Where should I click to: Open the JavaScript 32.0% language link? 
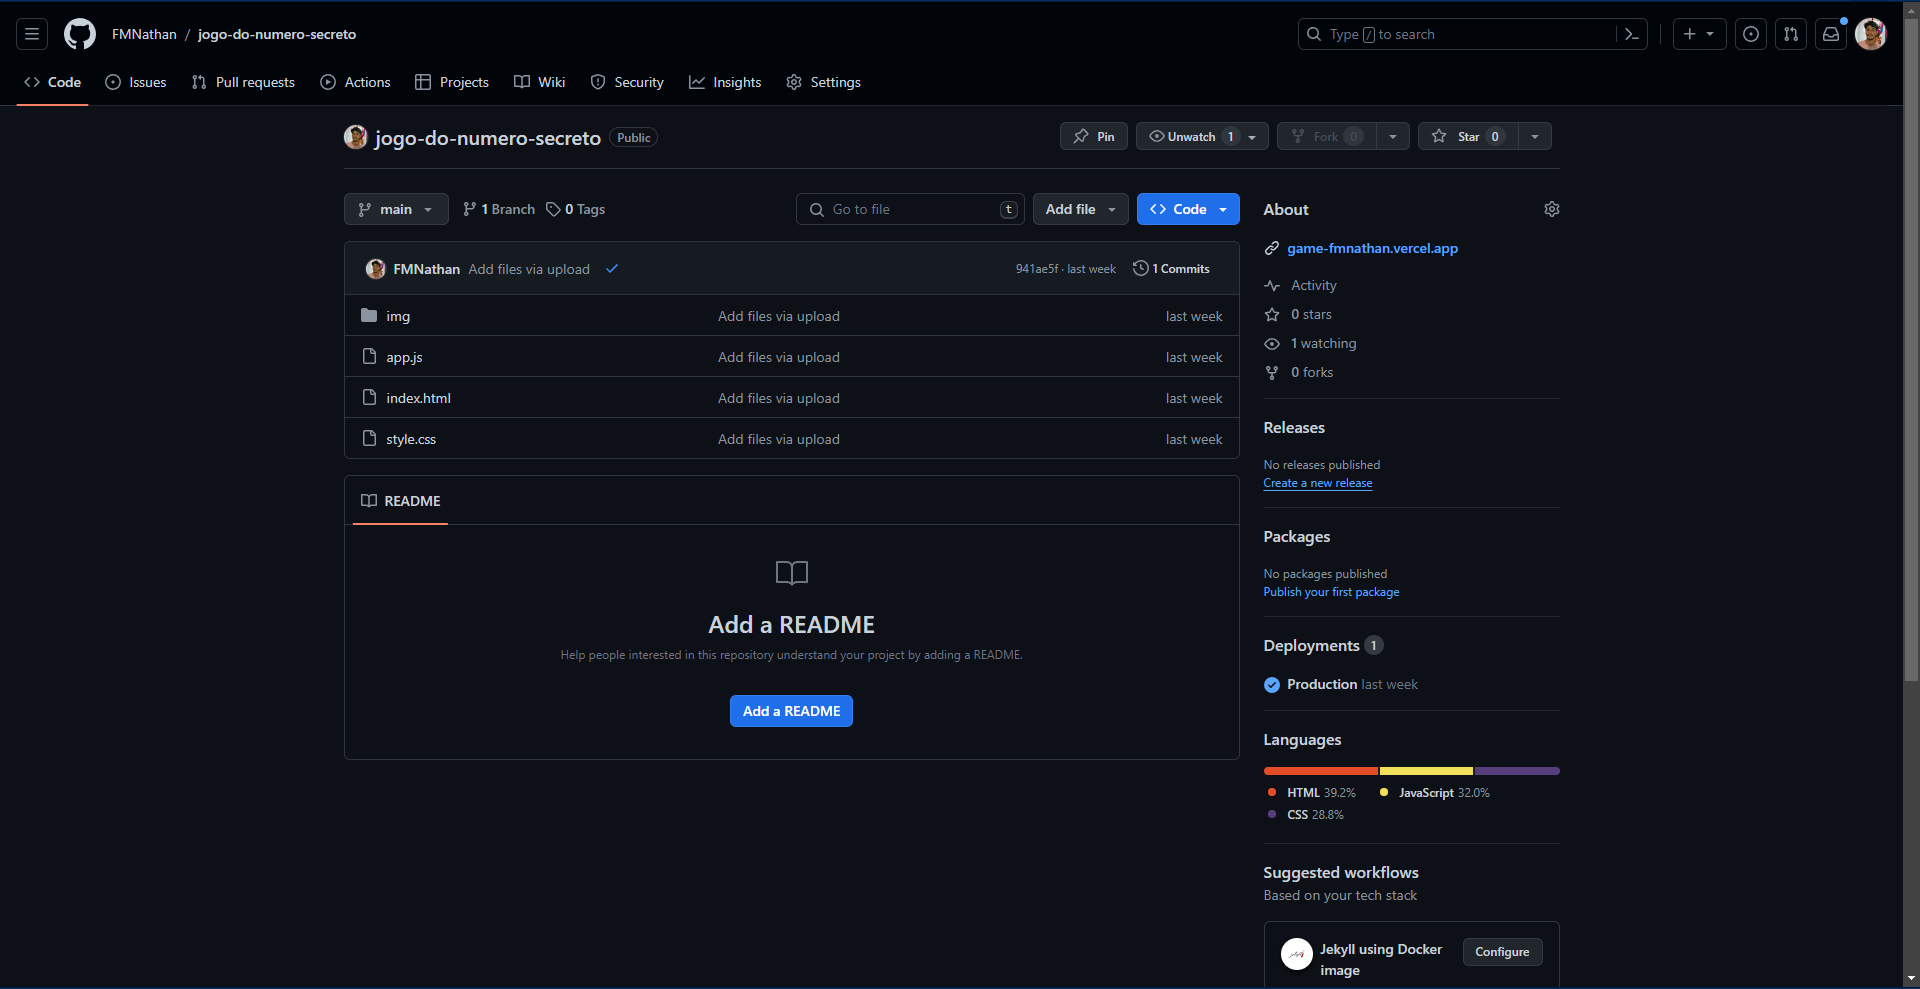1435,792
